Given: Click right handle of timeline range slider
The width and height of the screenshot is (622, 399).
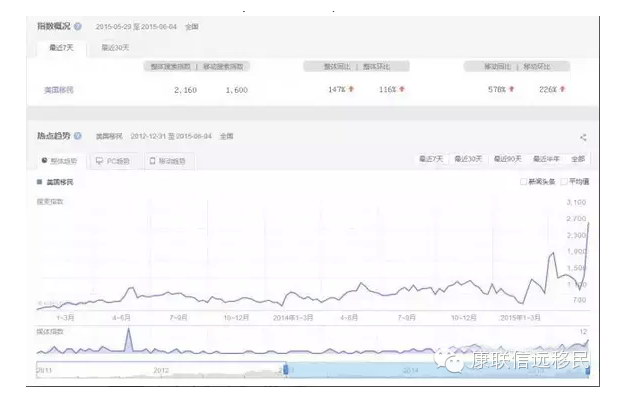Looking at the screenshot, I should [587, 370].
